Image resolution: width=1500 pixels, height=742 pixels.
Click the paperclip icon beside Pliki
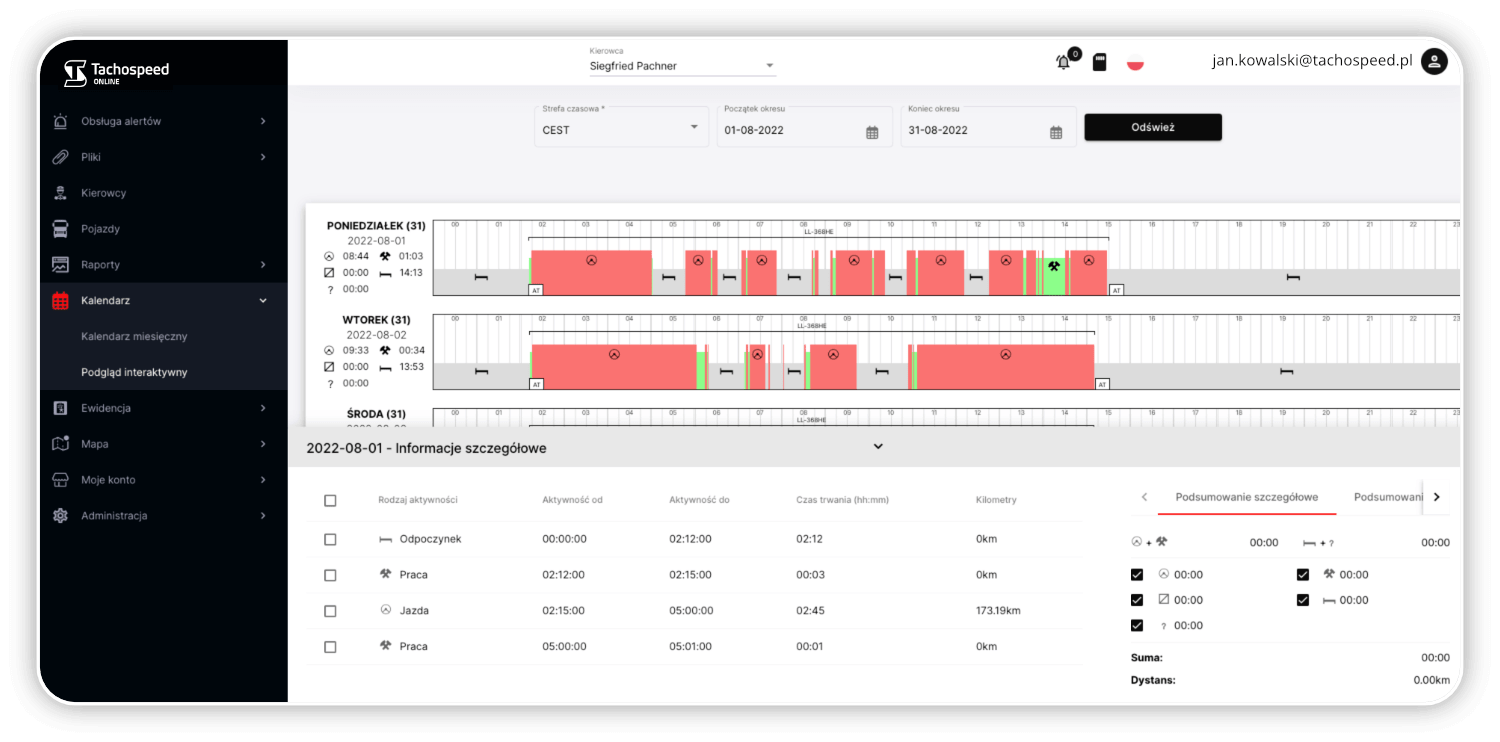click(60, 157)
